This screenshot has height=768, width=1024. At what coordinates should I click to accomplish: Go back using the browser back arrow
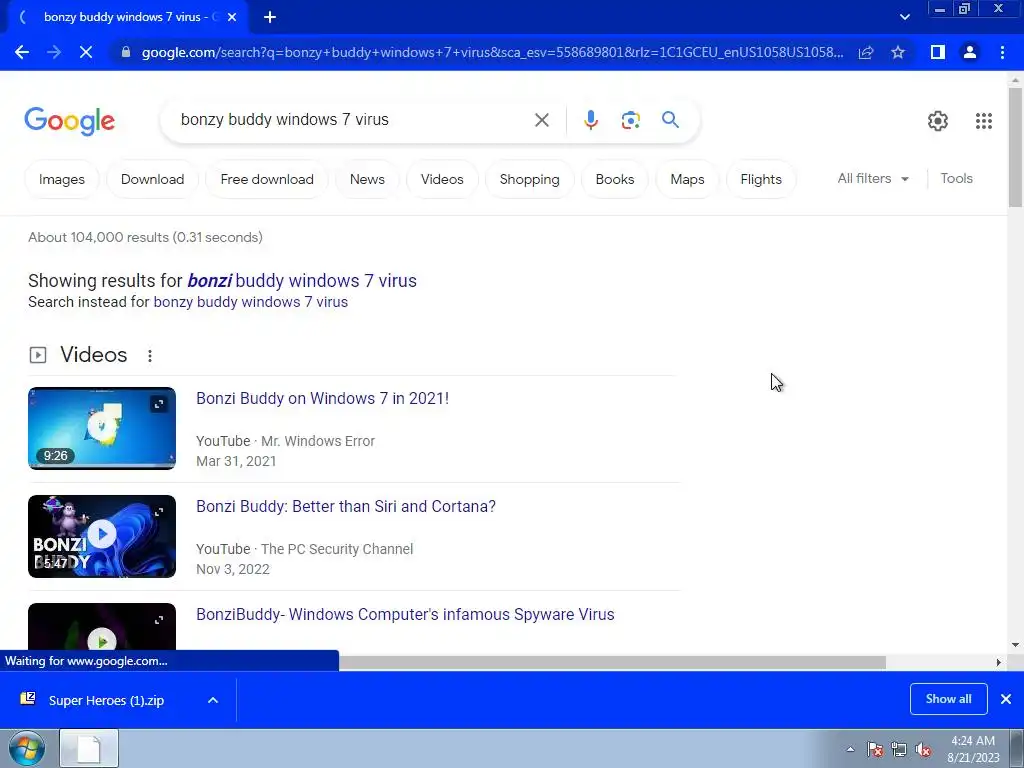pos(22,52)
